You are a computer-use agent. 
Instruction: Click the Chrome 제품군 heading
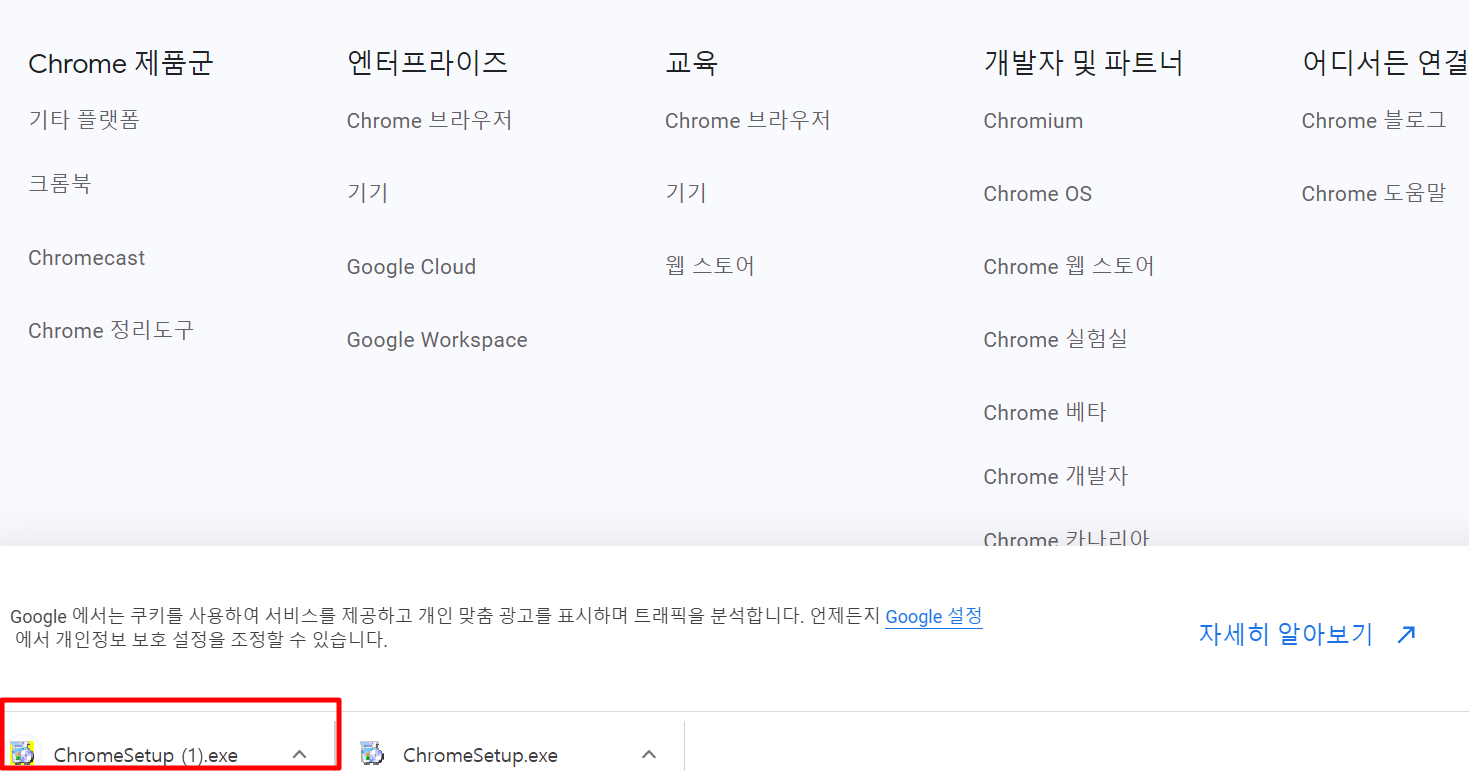(x=121, y=64)
